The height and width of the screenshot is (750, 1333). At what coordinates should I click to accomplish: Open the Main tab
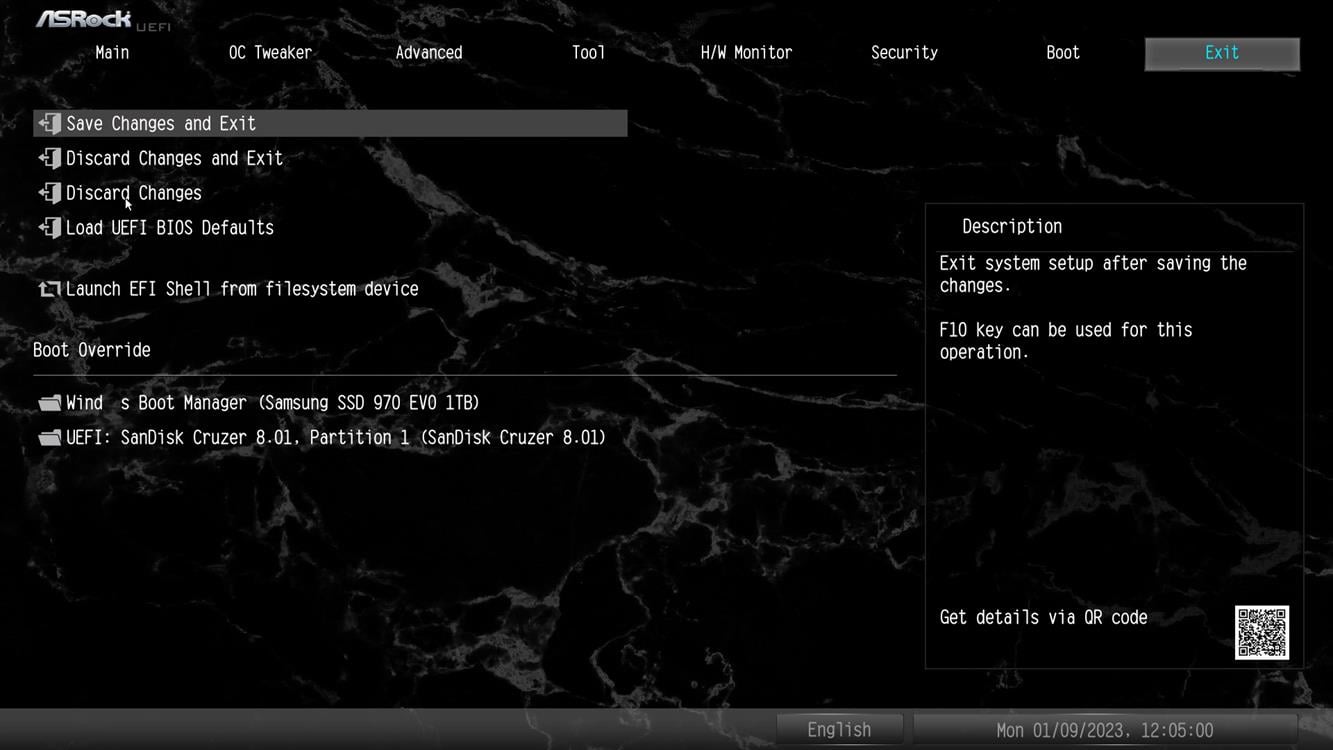[112, 53]
